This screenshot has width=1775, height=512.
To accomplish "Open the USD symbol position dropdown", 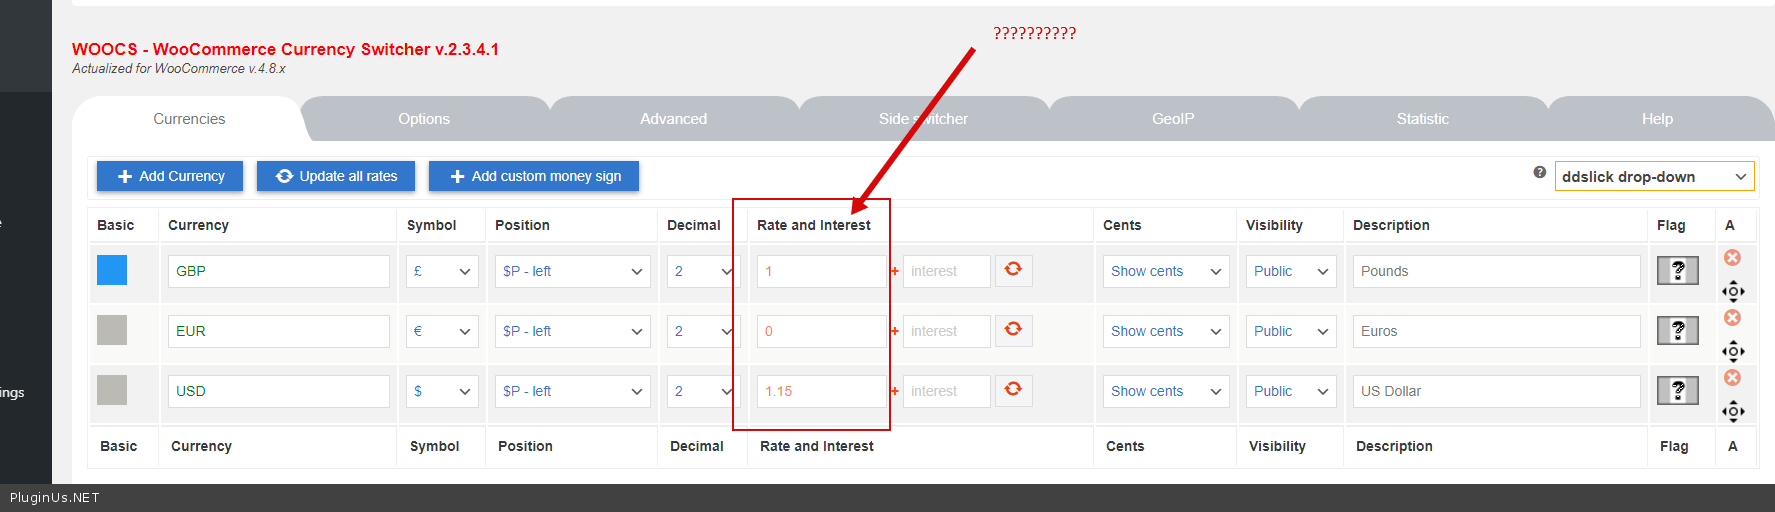I will 572,391.
